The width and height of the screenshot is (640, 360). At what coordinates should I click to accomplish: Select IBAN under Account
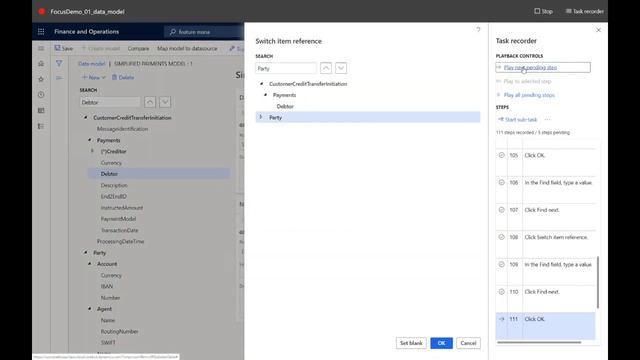click(x=107, y=287)
